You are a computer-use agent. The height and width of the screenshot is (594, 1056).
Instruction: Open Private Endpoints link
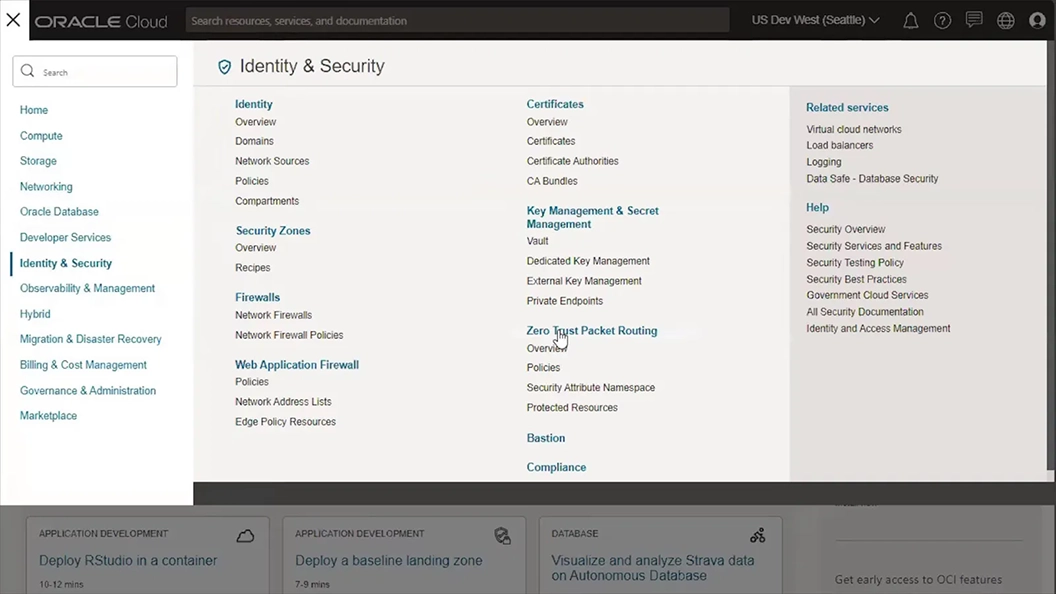(565, 301)
